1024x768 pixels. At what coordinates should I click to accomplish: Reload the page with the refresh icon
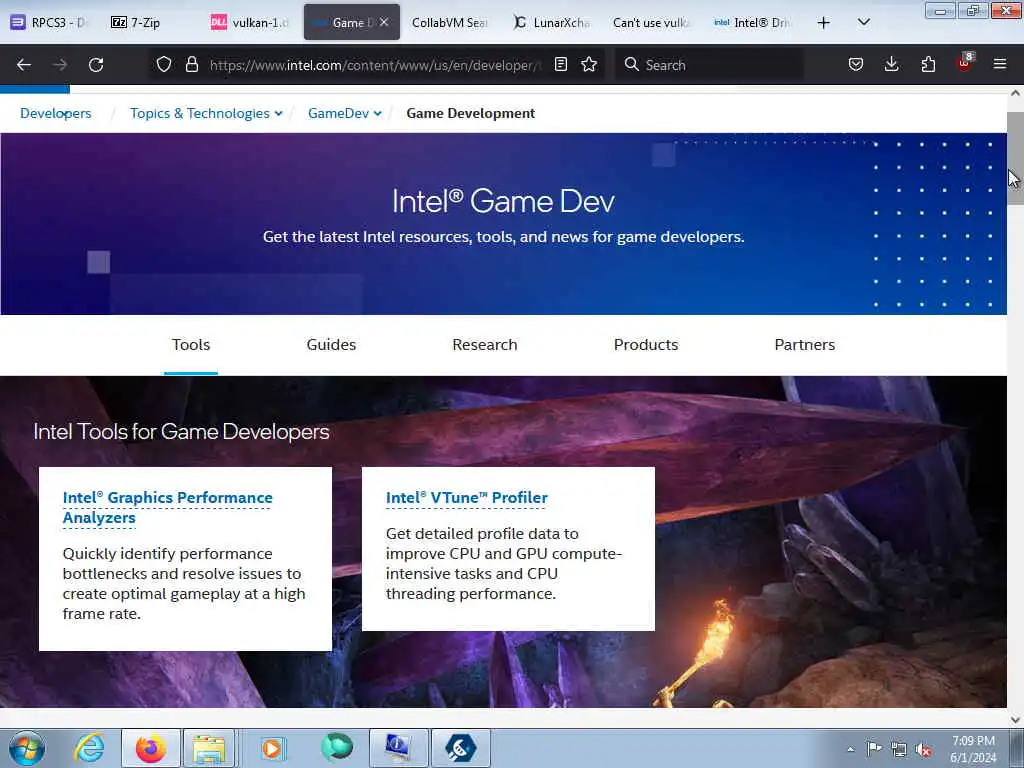point(96,65)
